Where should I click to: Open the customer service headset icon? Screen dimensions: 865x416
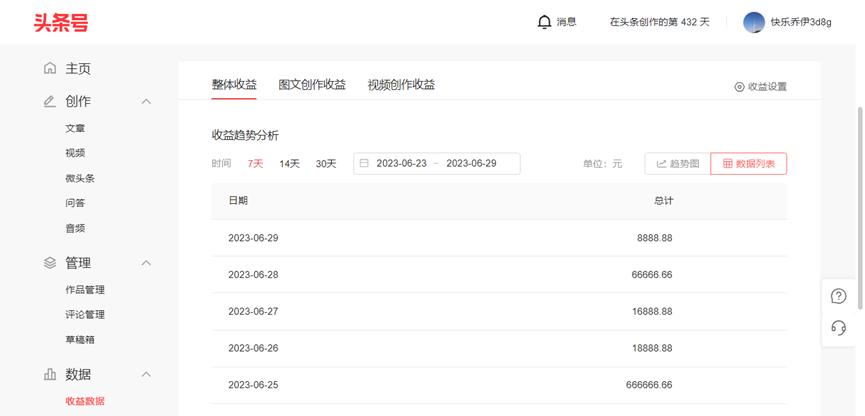[x=839, y=328]
